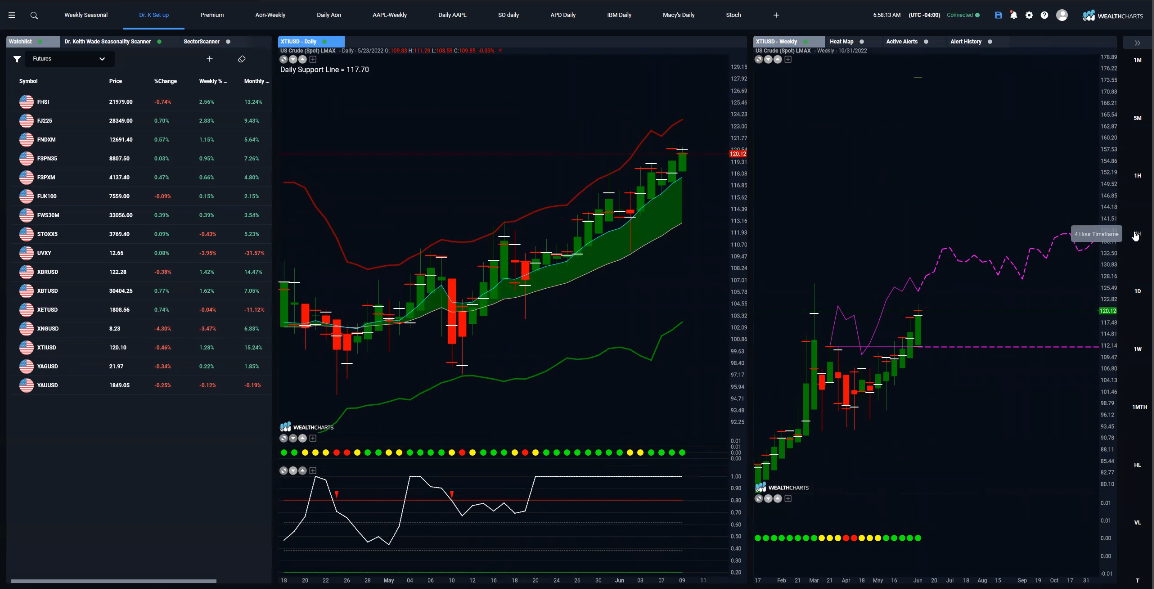Viewport: 1154px width, 589px height.
Task: Select the 1W timeframe button
Action: [x=1137, y=349]
